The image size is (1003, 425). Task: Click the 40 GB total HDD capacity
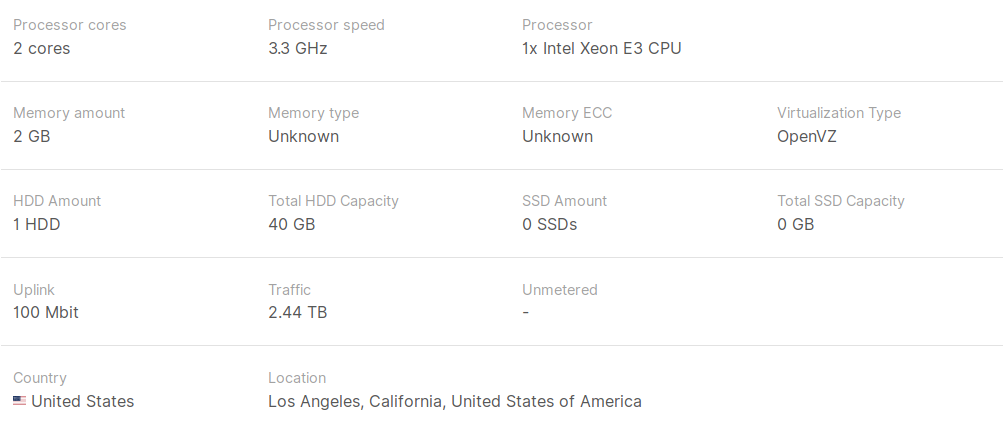[292, 225]
